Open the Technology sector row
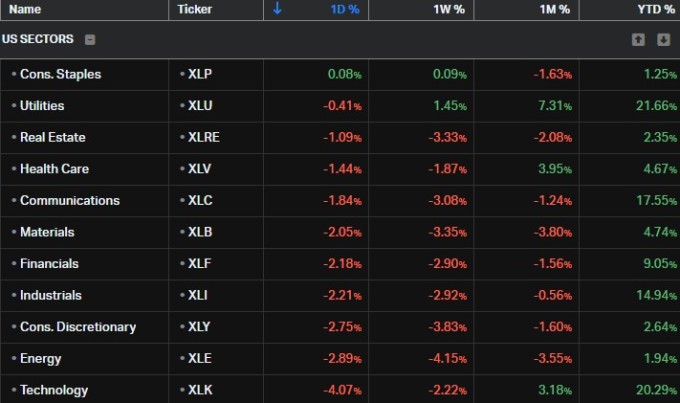The width and height of the screenshot is (680, 403). pos(54,390)
